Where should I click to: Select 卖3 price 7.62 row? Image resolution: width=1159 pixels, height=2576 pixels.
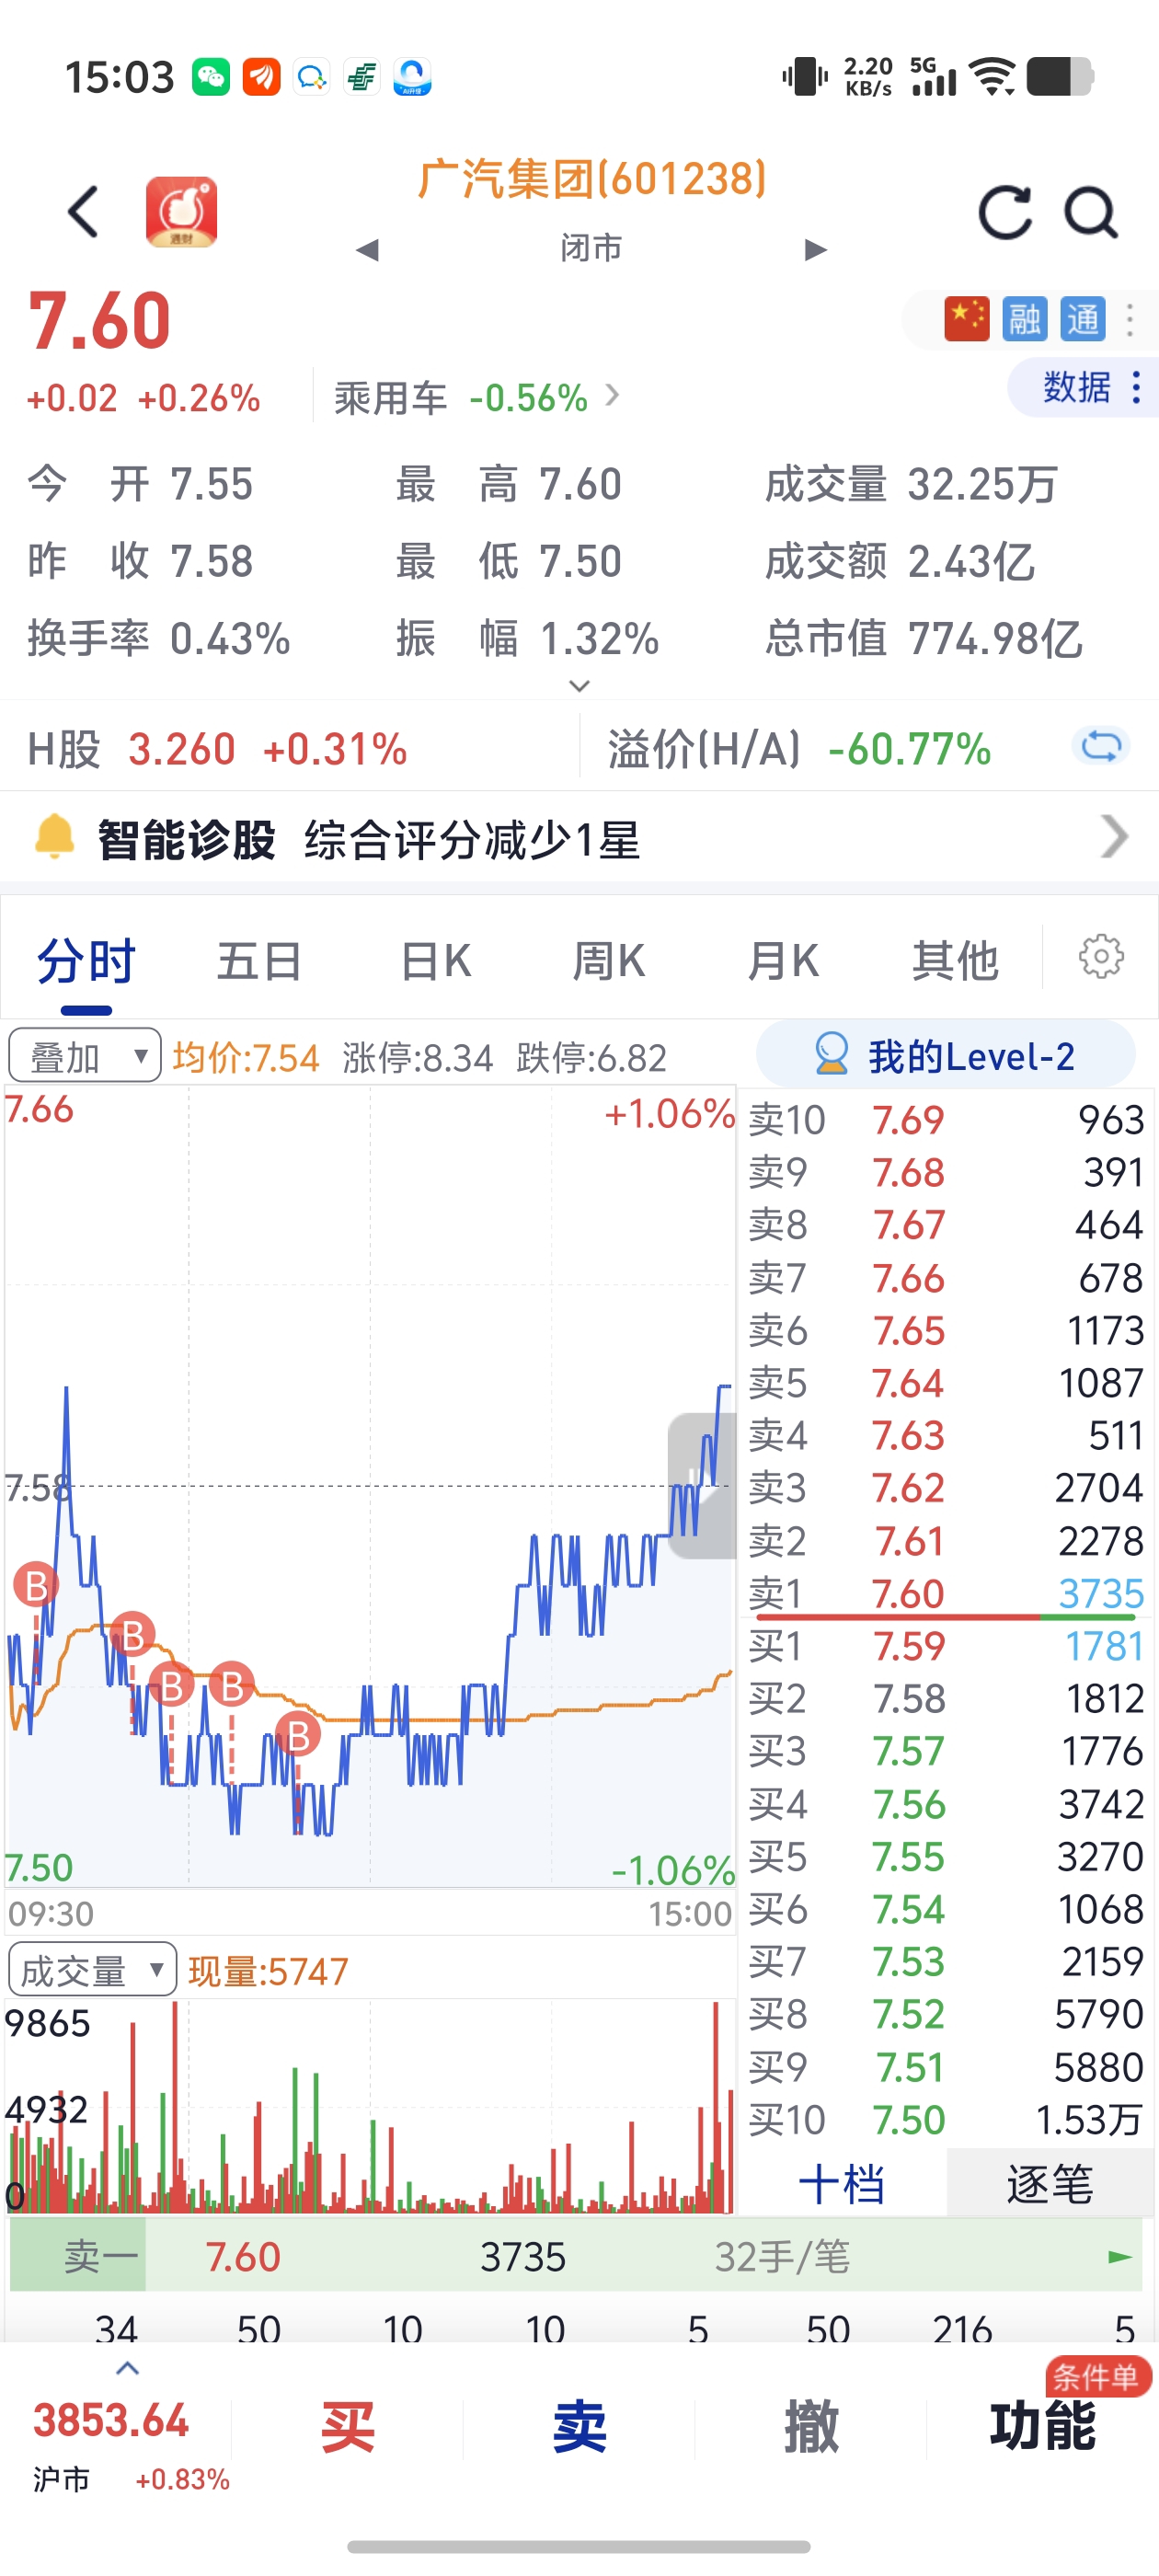coord(945,1488)
